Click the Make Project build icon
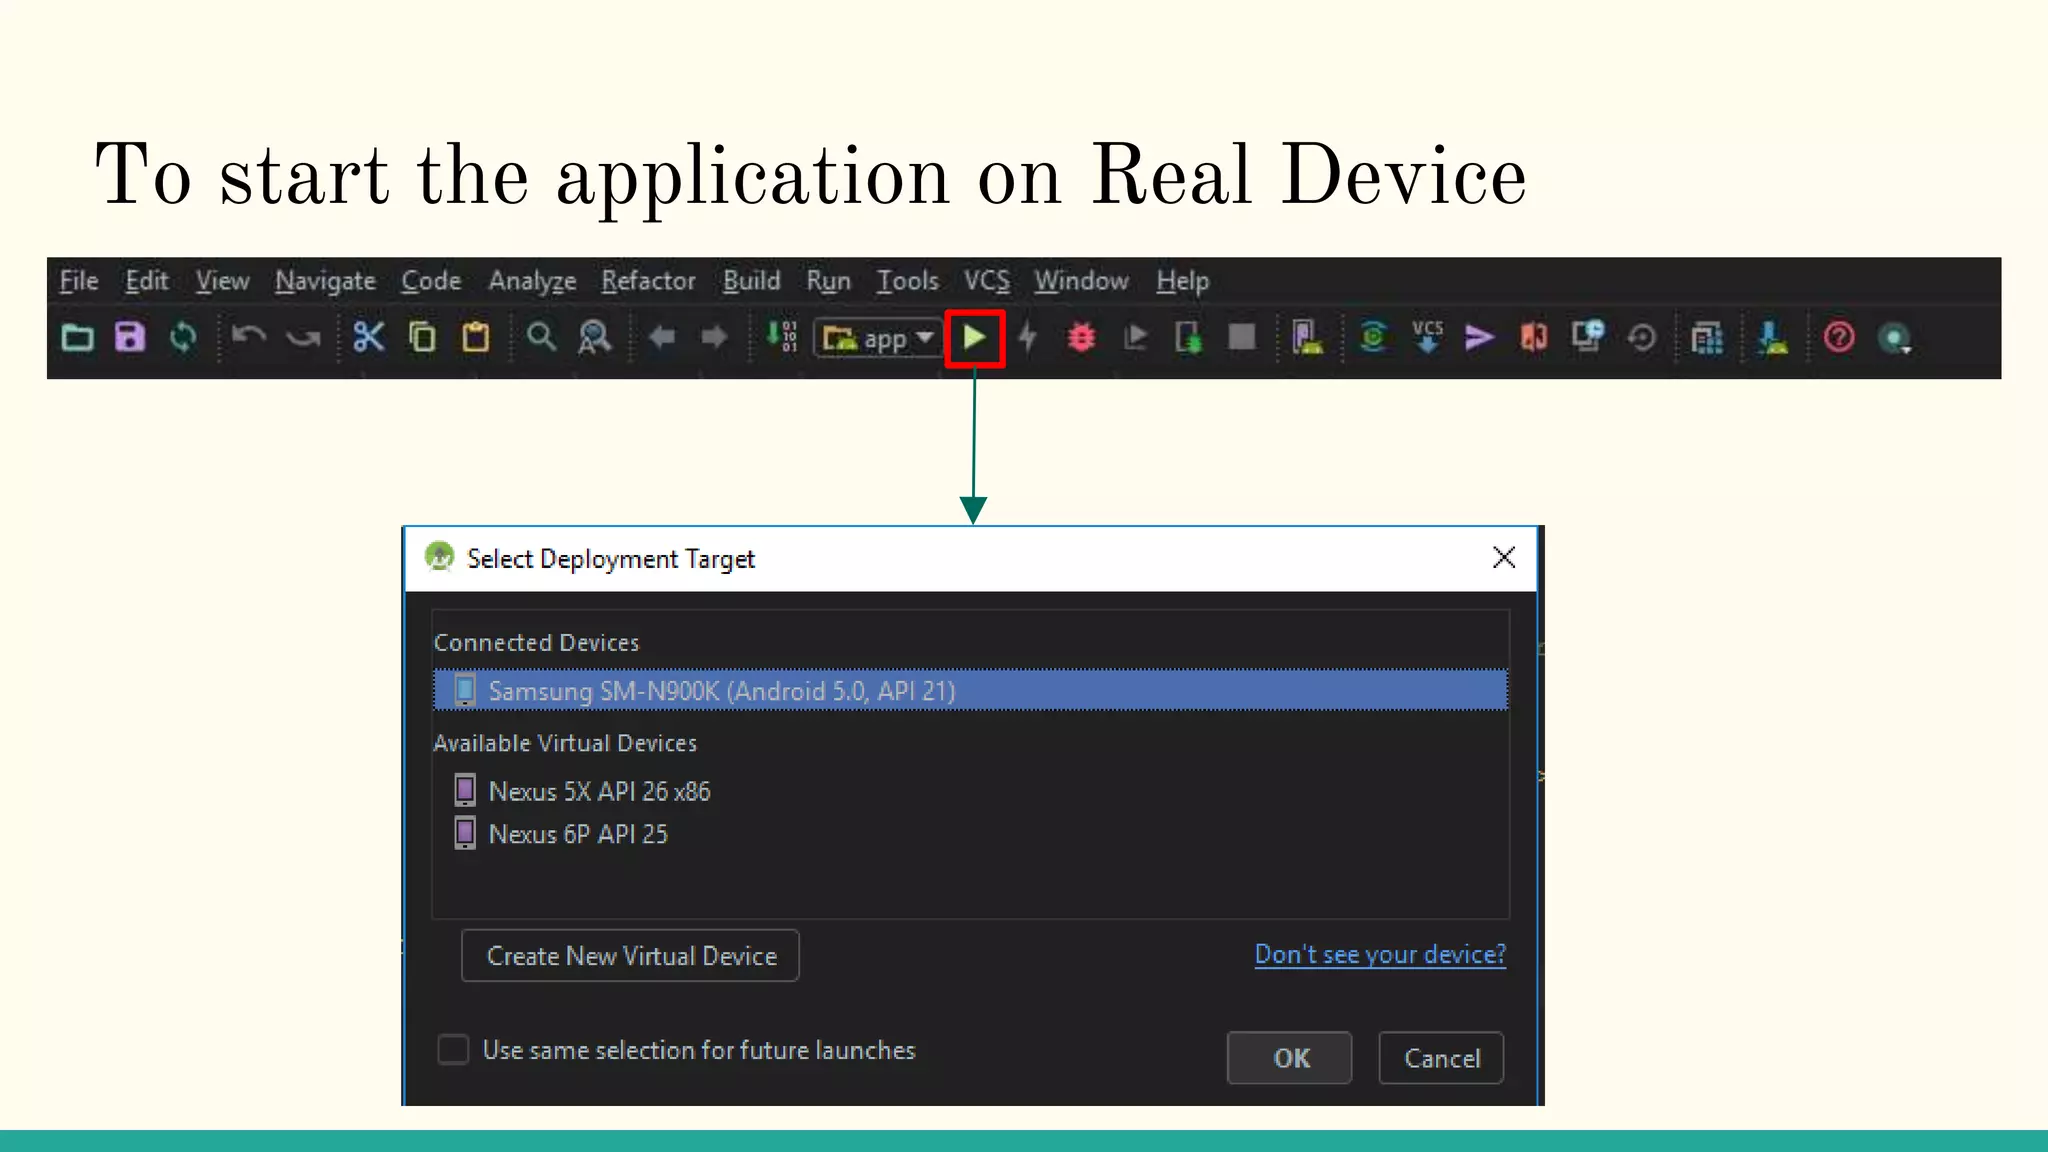Viewport: 2048px width, 1152px height. pos(782,337)
